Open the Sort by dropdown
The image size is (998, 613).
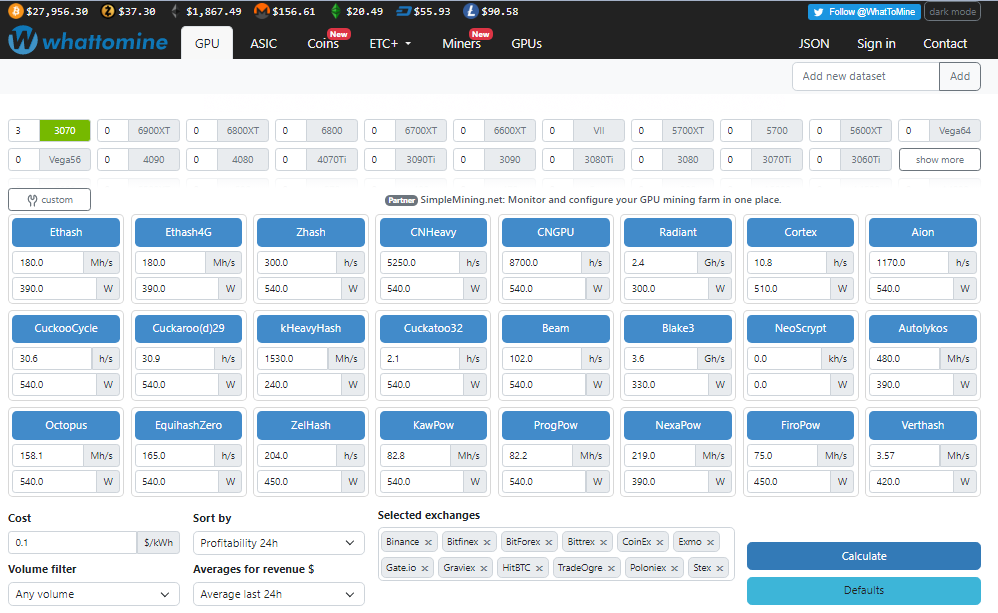coord(278,543)
